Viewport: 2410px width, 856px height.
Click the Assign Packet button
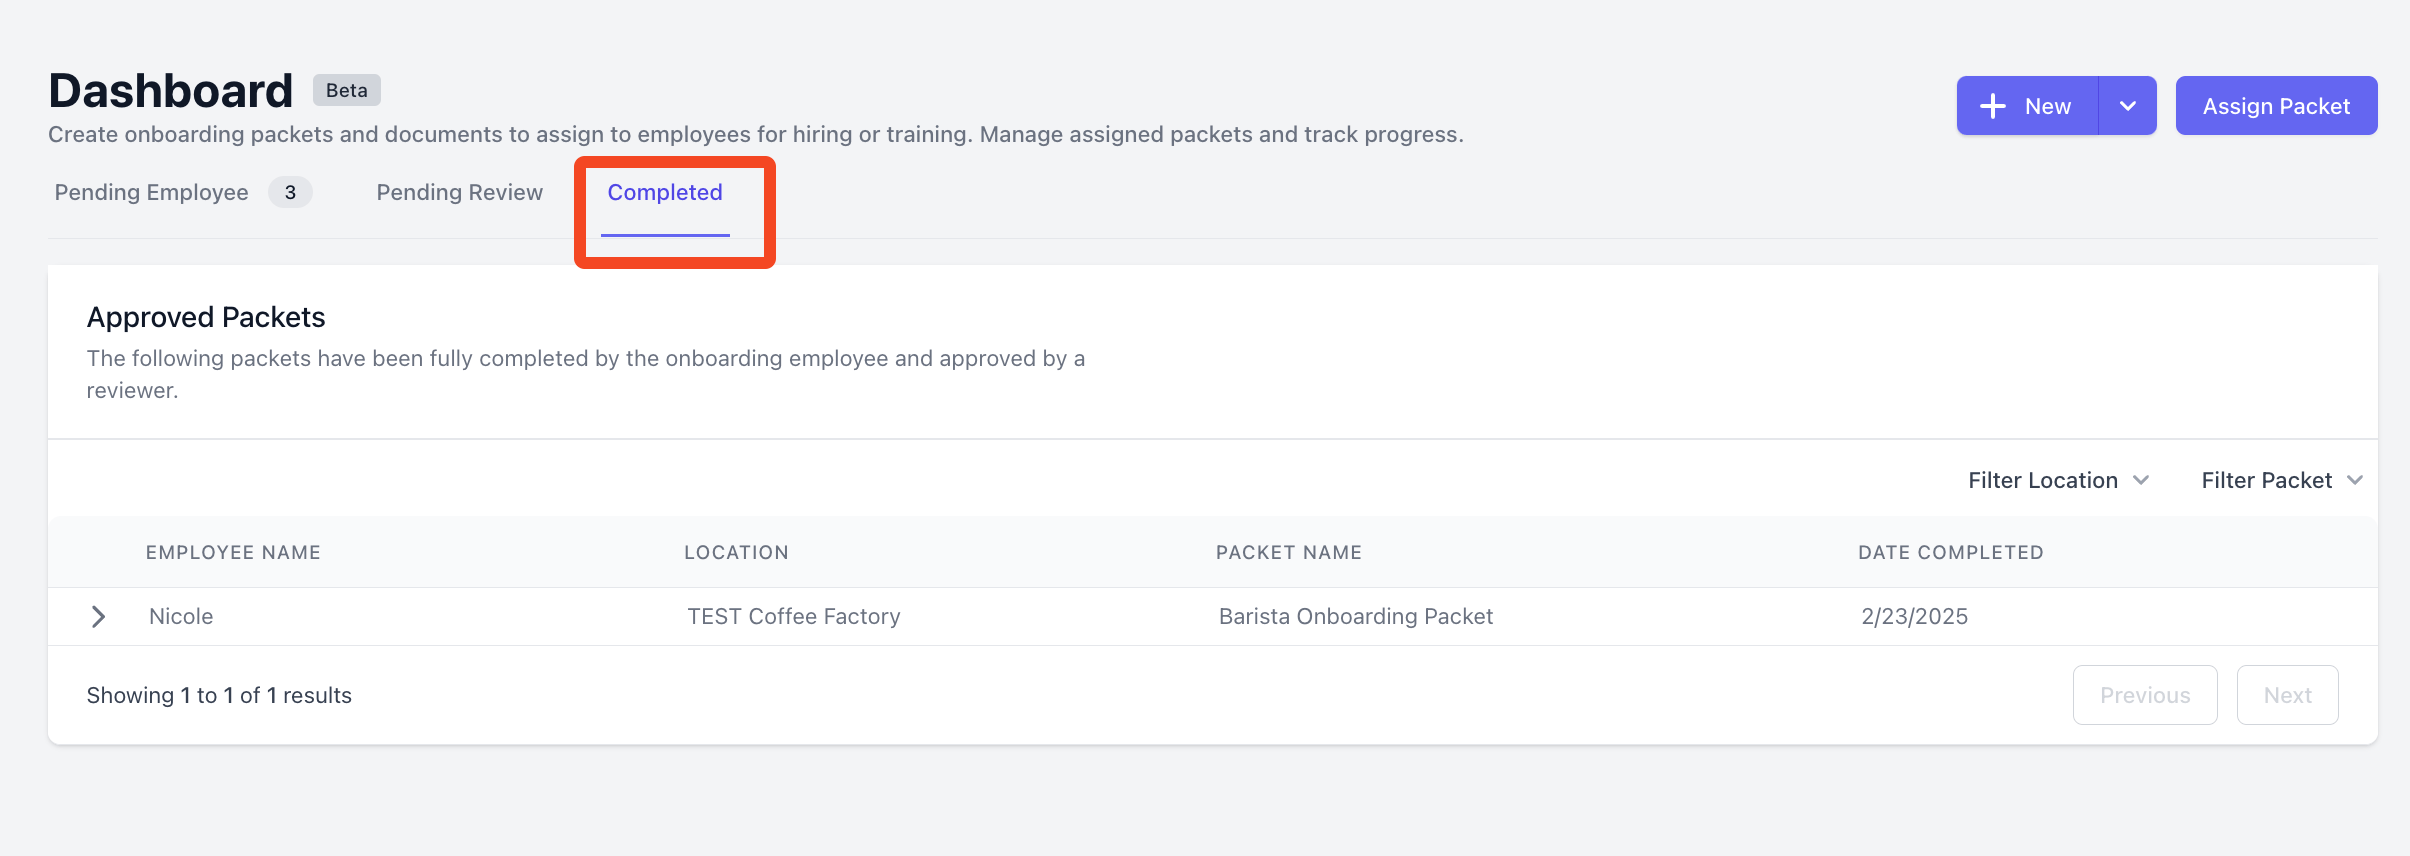pyautogui.click(x=2276, y=106)
